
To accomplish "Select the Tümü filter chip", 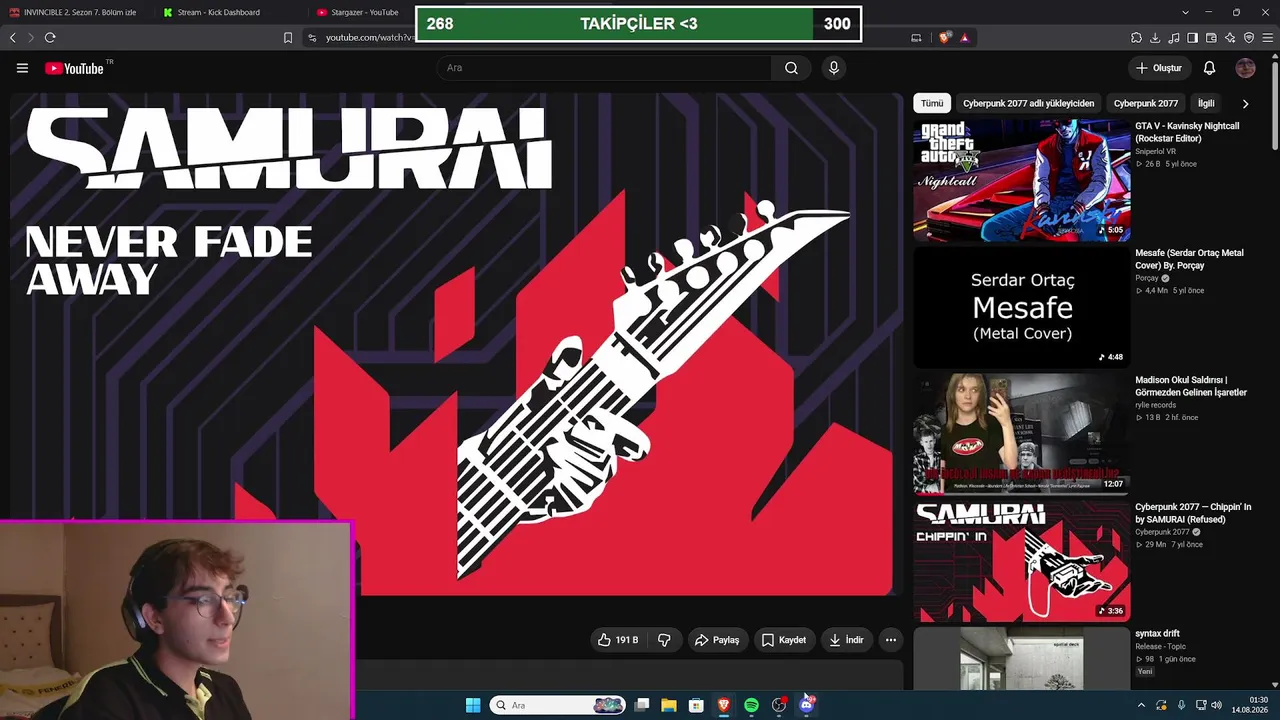I will tap(932, 103).
